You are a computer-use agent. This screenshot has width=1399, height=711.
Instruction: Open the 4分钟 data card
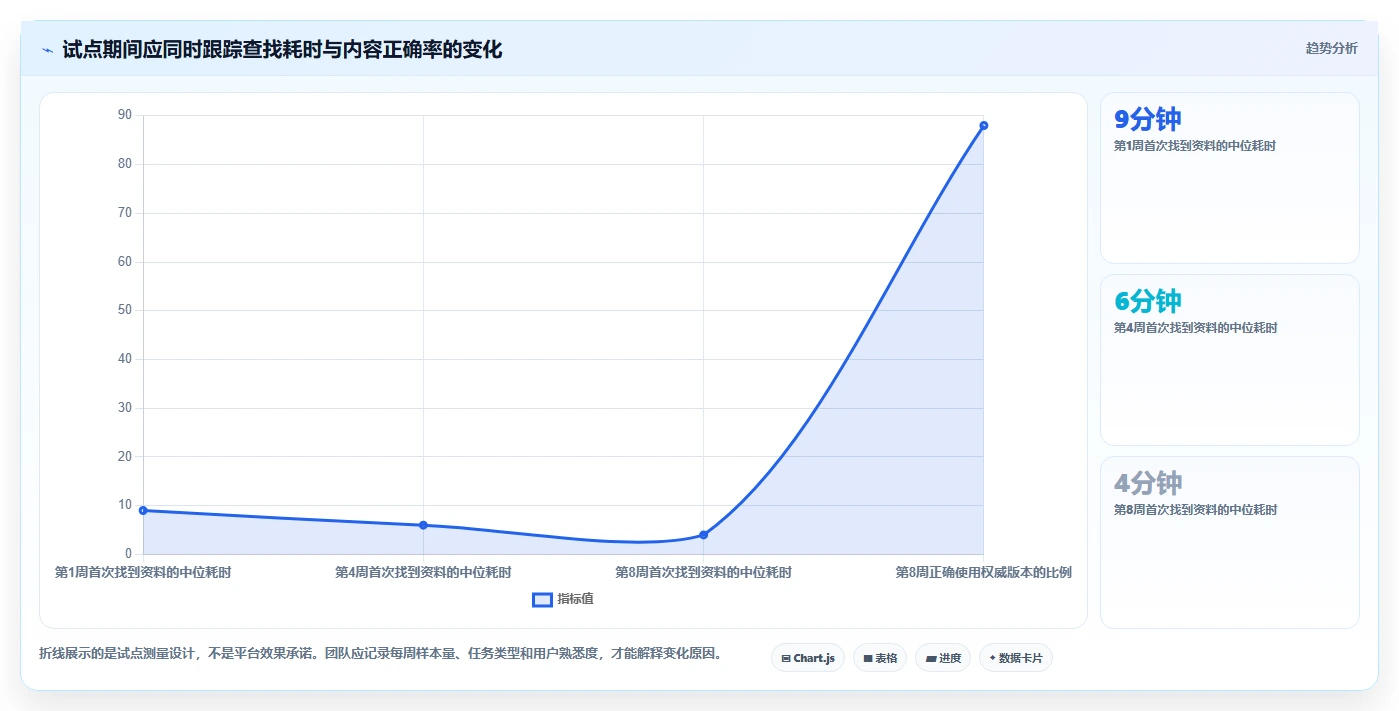(x=1230, y=542)
